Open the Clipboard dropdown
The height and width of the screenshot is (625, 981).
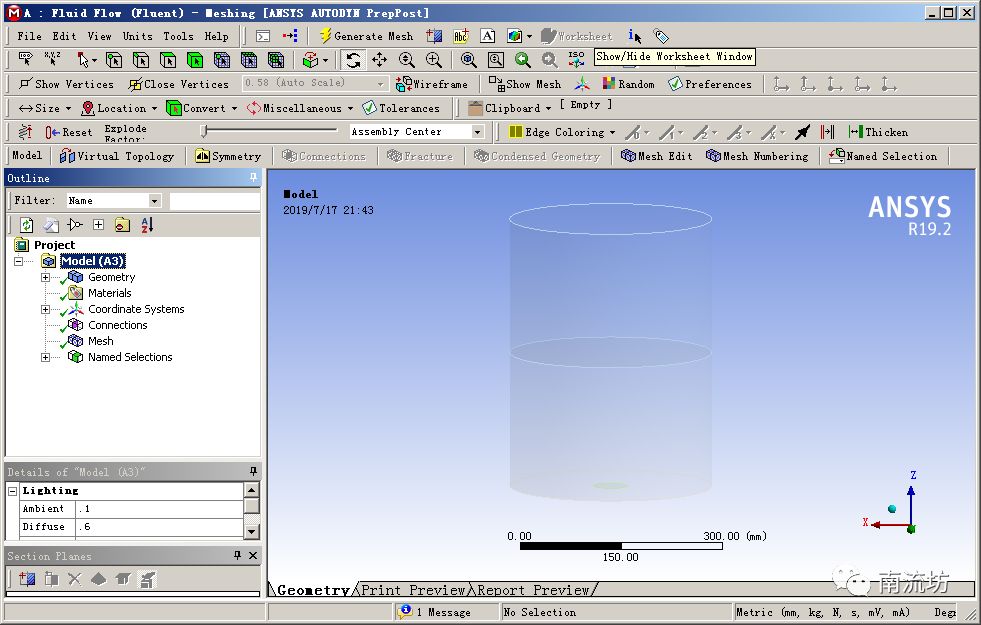(511, 108)
